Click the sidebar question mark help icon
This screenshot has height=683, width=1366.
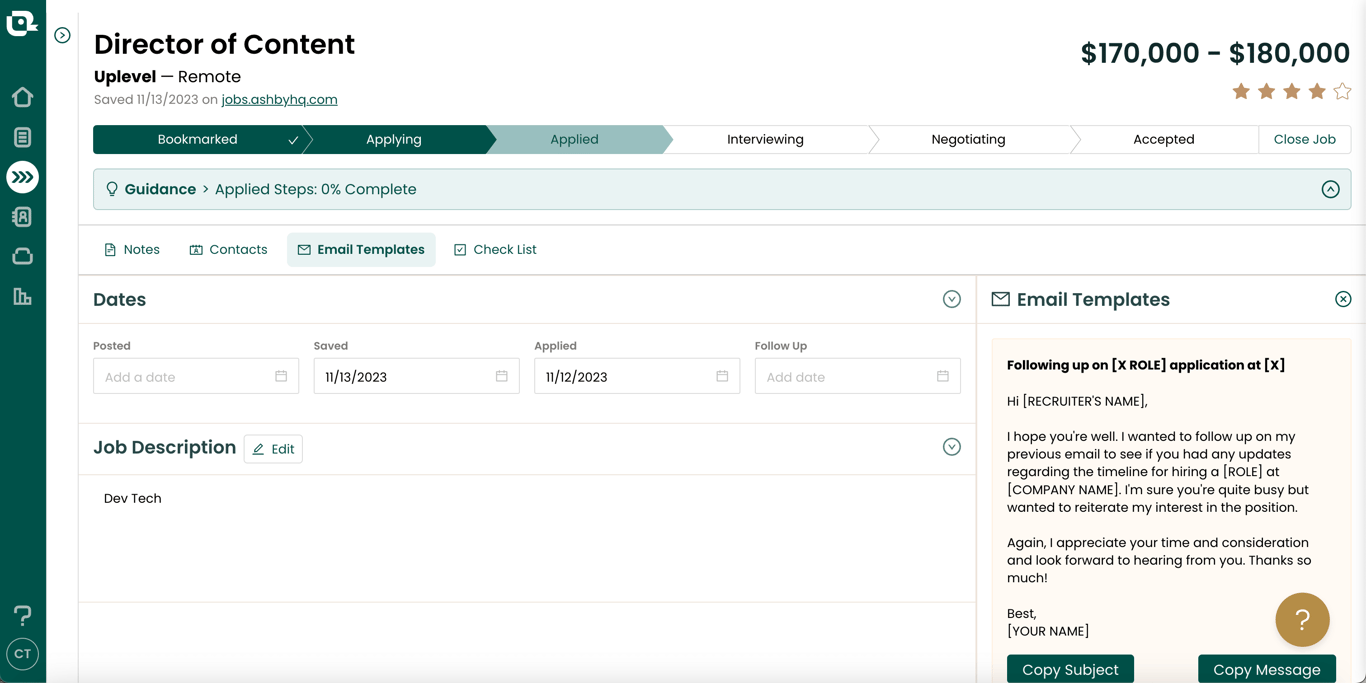pyautogui.click(x=22, y=615)
